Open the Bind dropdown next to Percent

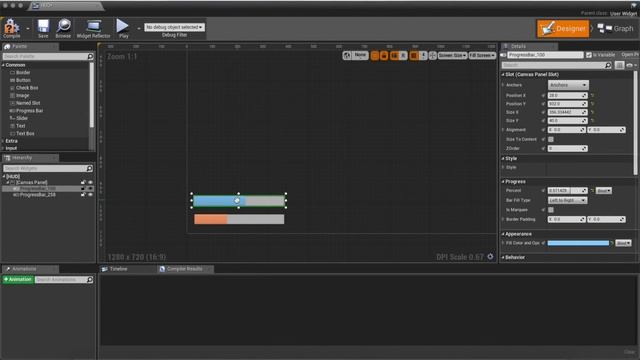click(x=604, y=191)
